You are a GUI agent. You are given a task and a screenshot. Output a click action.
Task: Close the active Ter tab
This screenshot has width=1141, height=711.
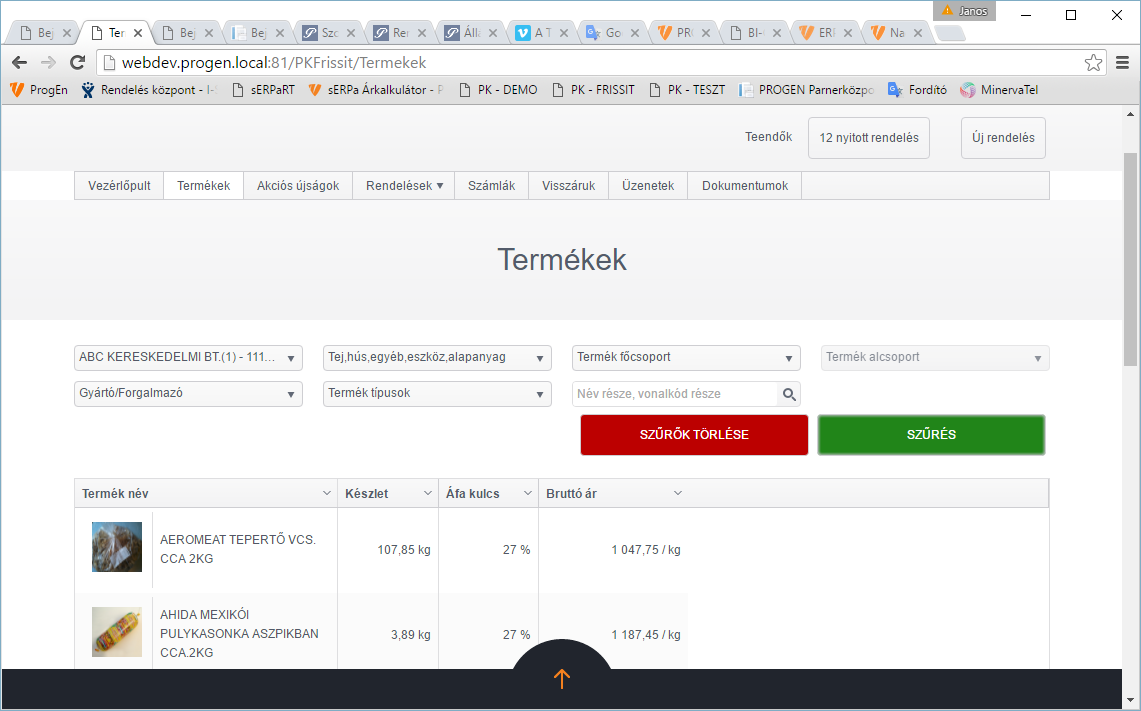[138, 33]
